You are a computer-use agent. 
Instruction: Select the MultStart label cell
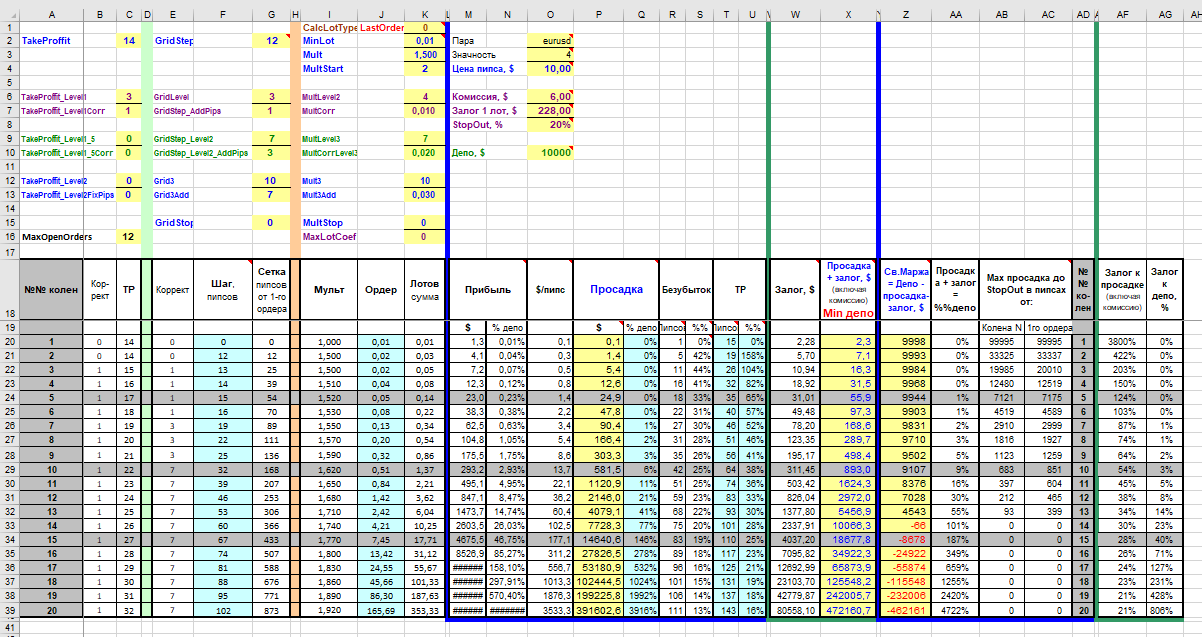tap(329, 69)
